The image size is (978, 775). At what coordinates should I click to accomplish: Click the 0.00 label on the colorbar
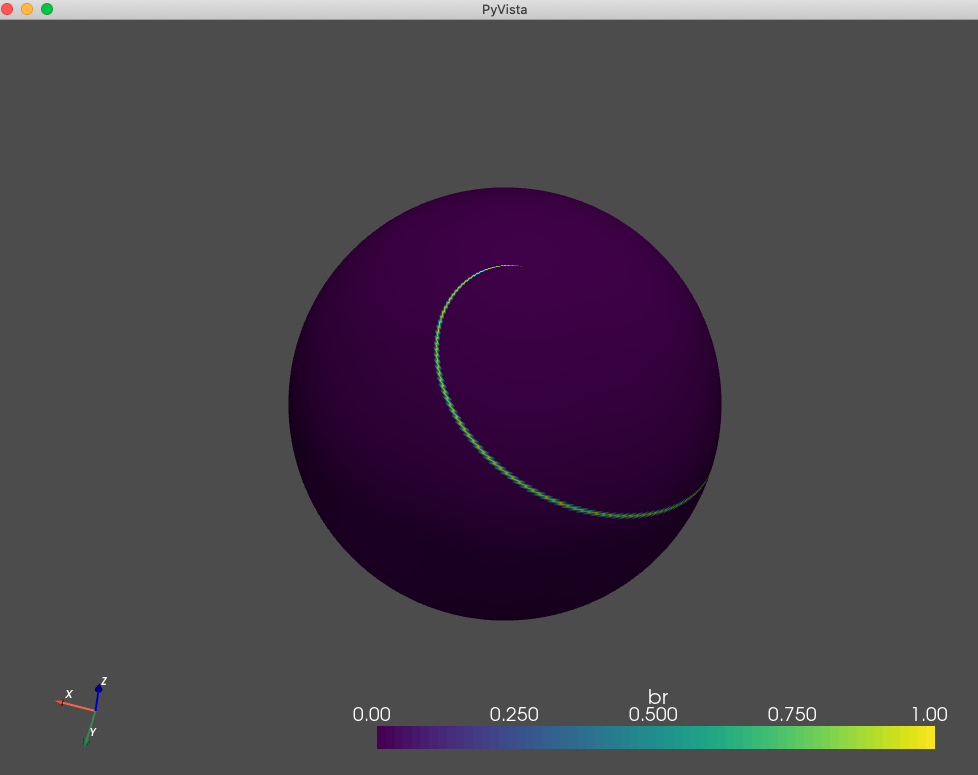tap(371, 715)
